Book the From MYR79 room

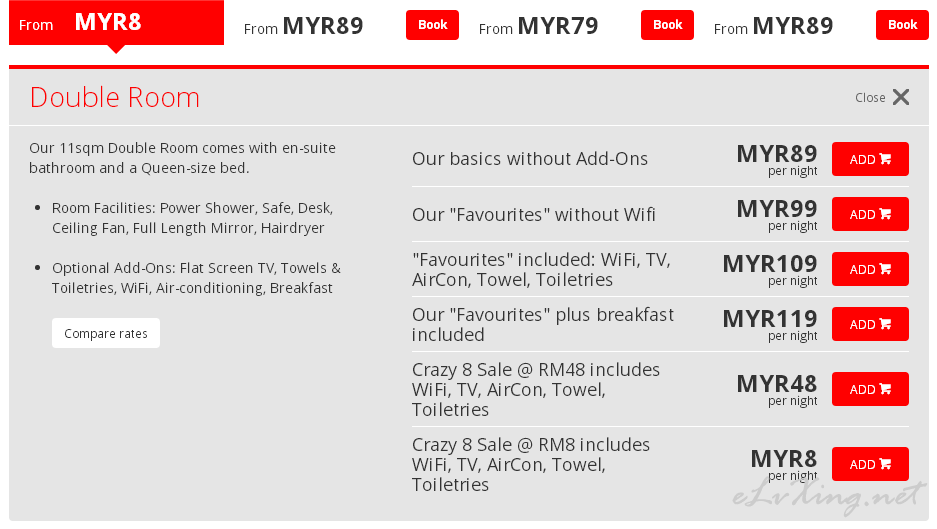pos(667,25)
